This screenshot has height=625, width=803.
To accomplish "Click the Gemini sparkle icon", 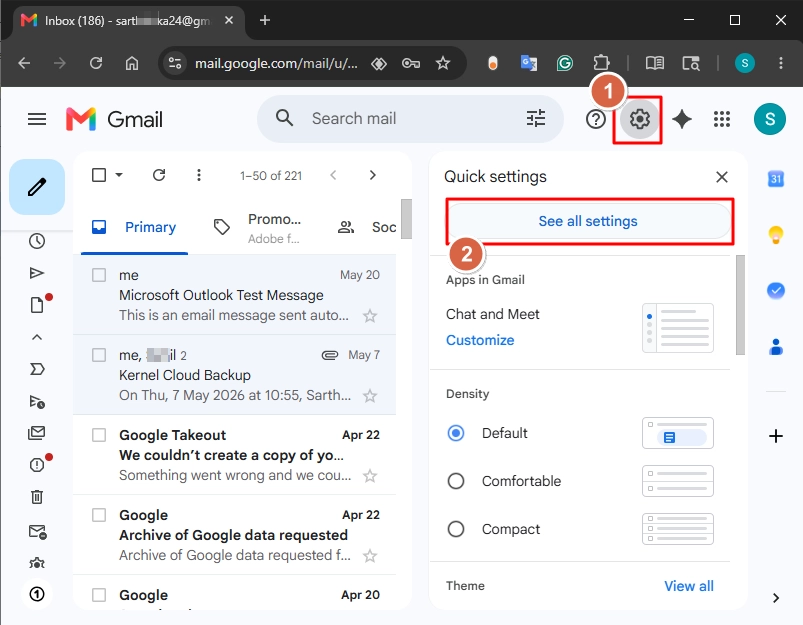I will tap(682, 119).
